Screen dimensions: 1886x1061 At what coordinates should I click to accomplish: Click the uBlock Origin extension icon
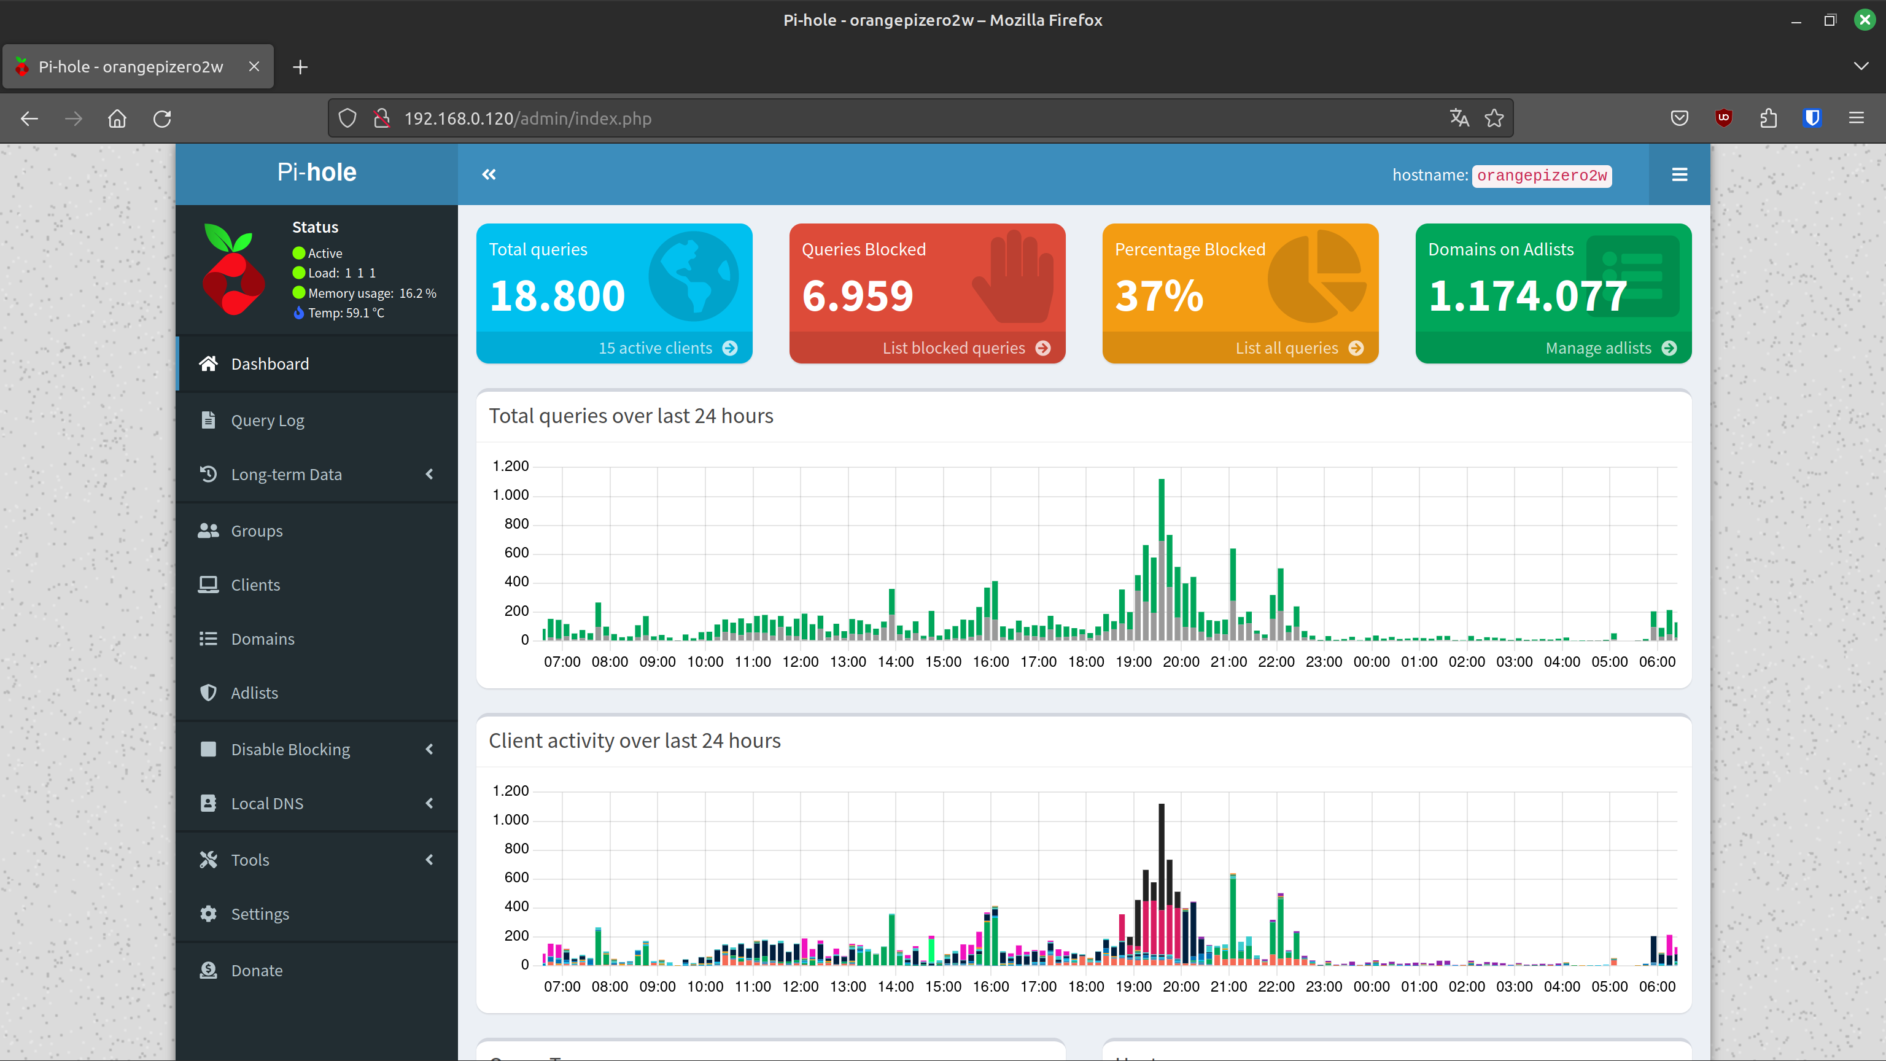(1723, 118)
